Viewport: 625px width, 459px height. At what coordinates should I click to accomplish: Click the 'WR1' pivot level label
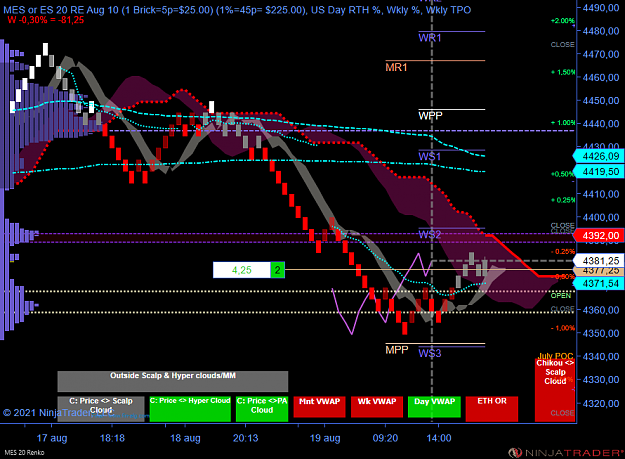click(430, 38)
